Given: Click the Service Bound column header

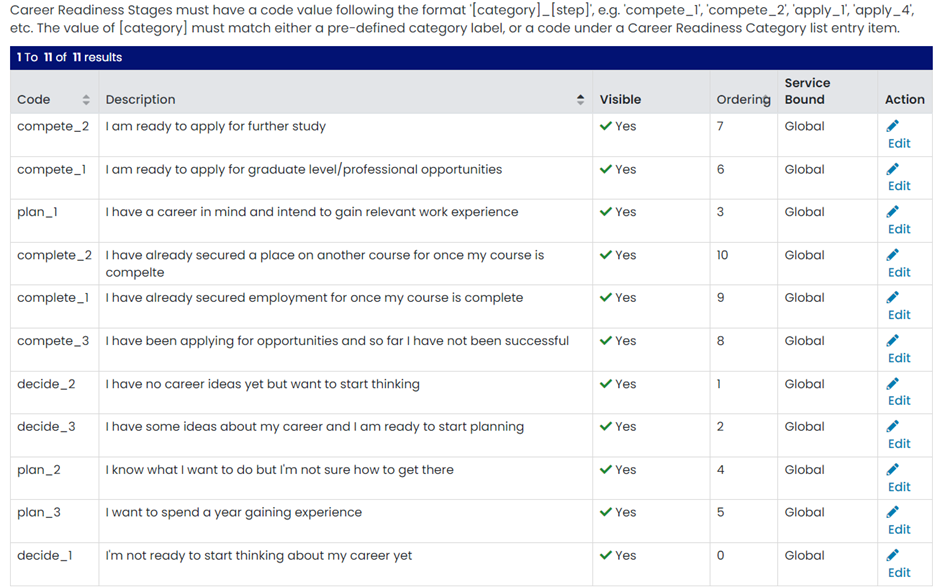Looking at the screenshot, I should (807, 91).
